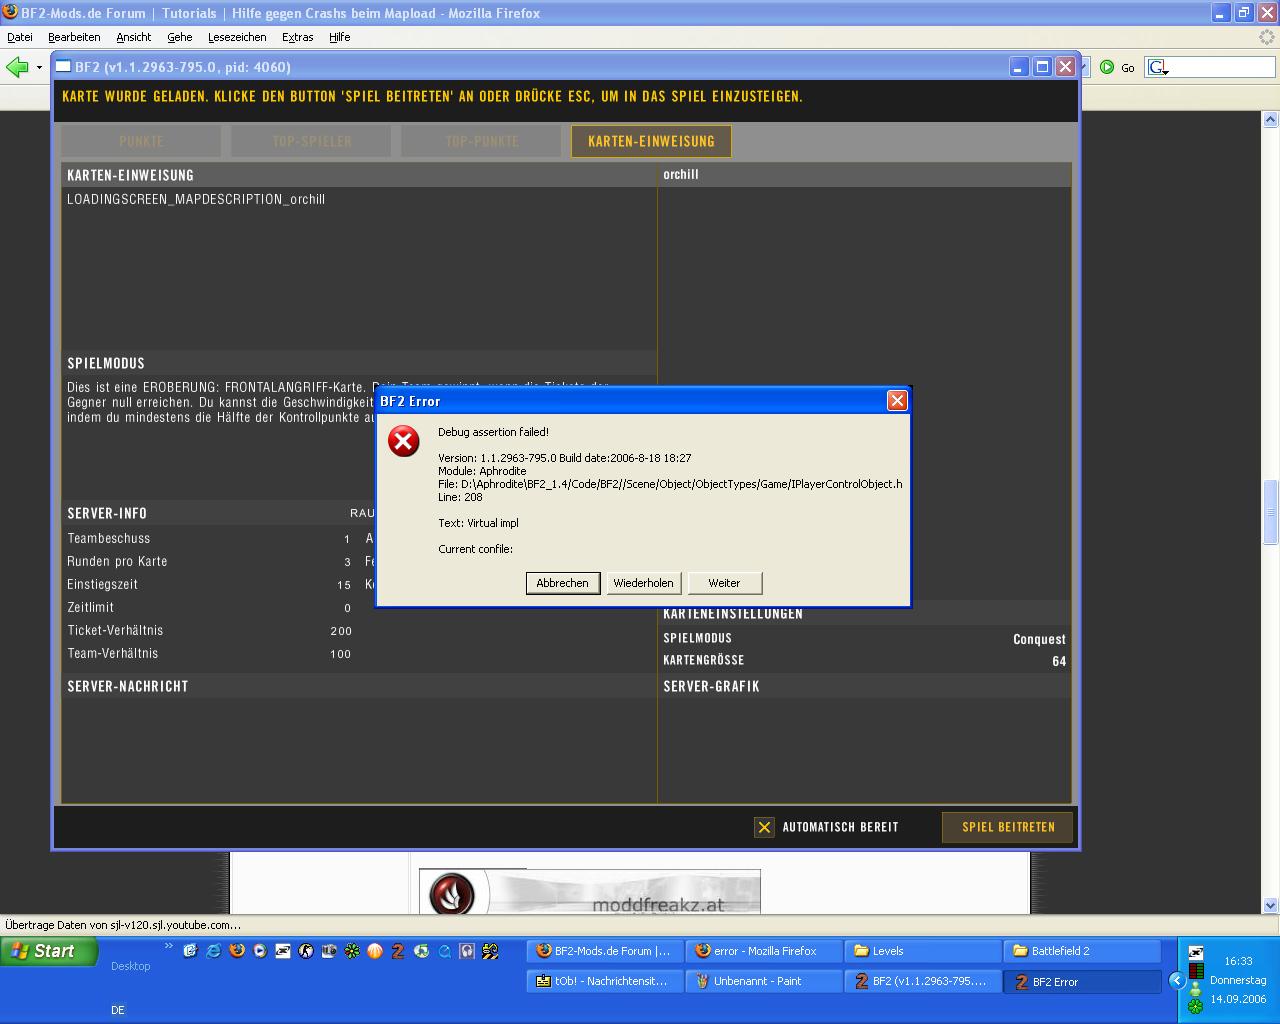Open the Extras menu
1280x1024 pixels.
[297, 37]
